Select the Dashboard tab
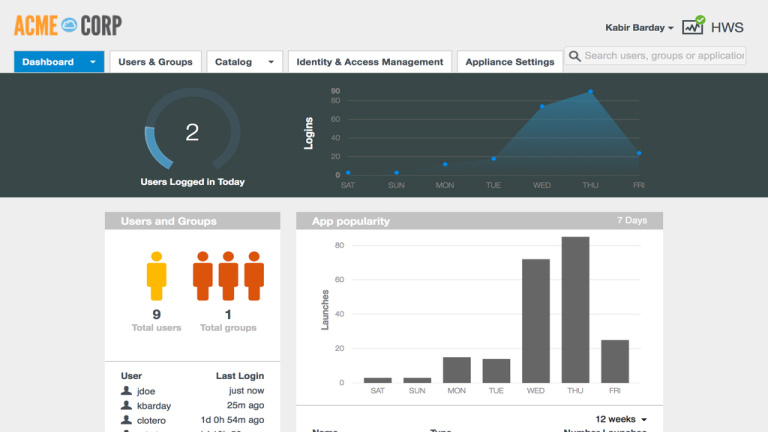 [59, 62]
